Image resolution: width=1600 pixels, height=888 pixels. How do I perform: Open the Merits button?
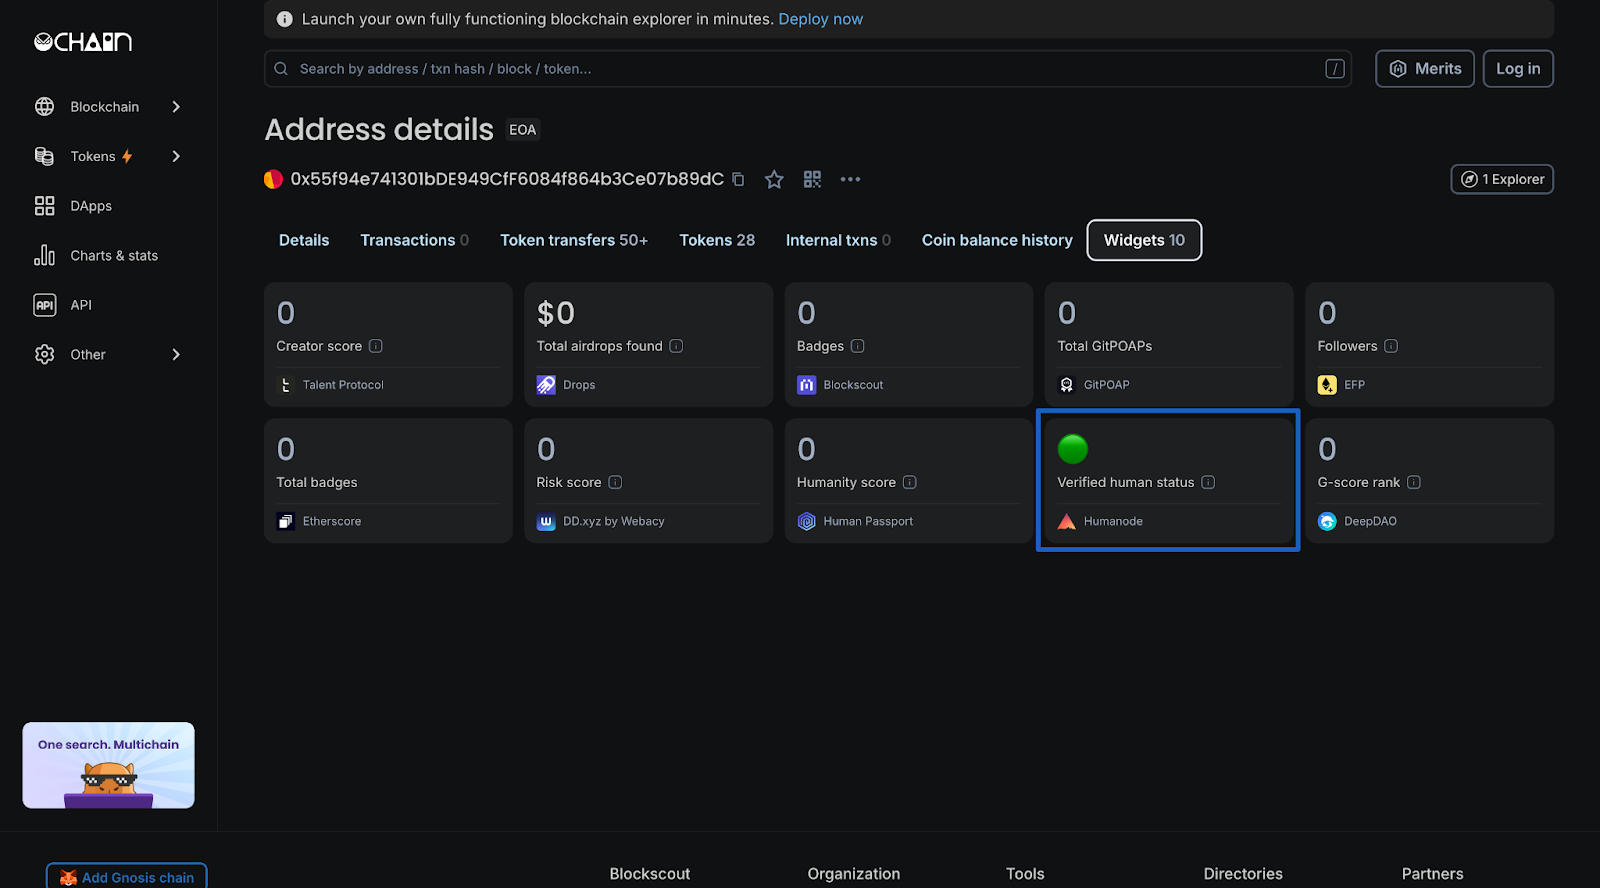(1424, 69)
